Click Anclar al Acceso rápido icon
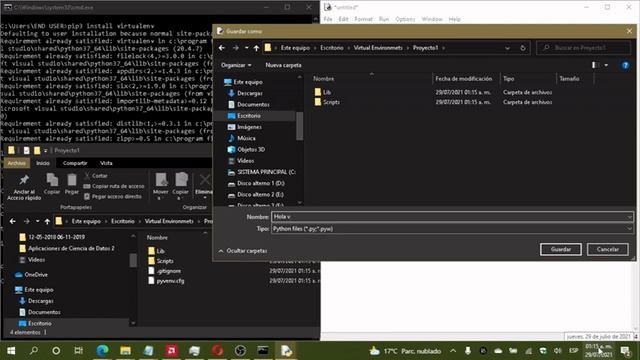The height and width of the screenshot is (360, 640). click(x=24, y=187)
